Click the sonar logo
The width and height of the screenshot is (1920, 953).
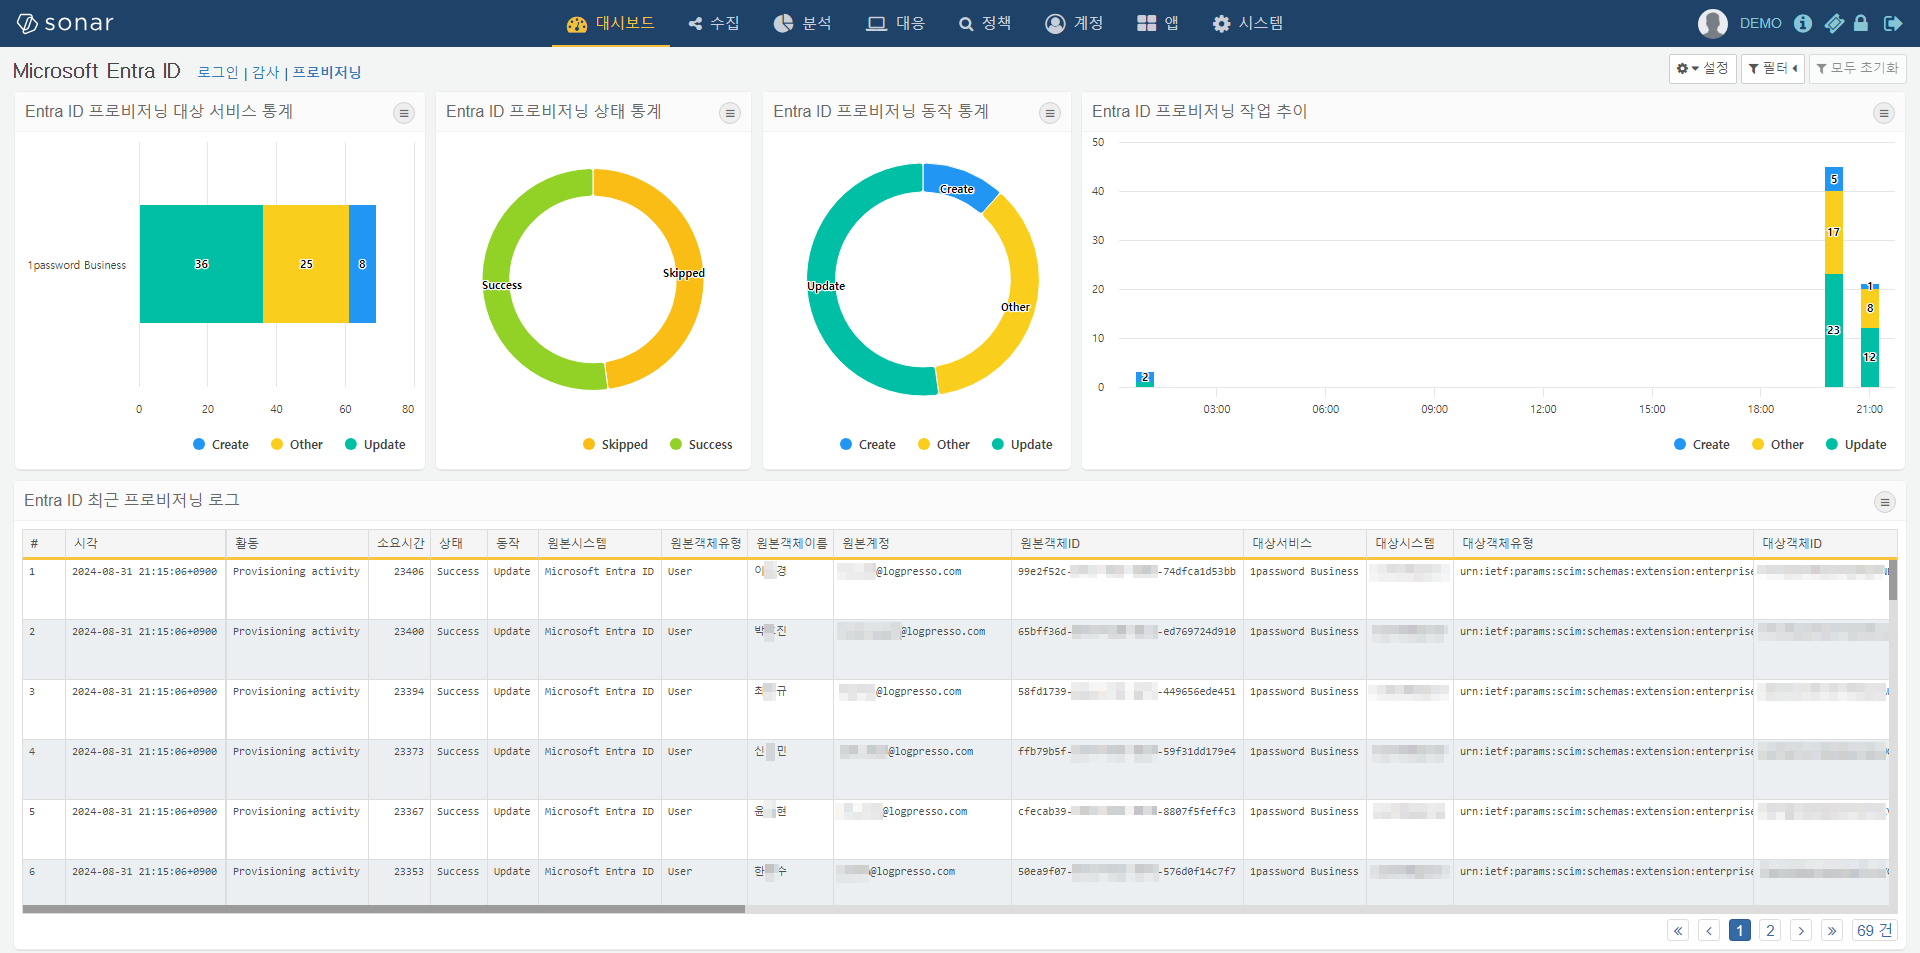pyautogui.click(x=65, y=23)
